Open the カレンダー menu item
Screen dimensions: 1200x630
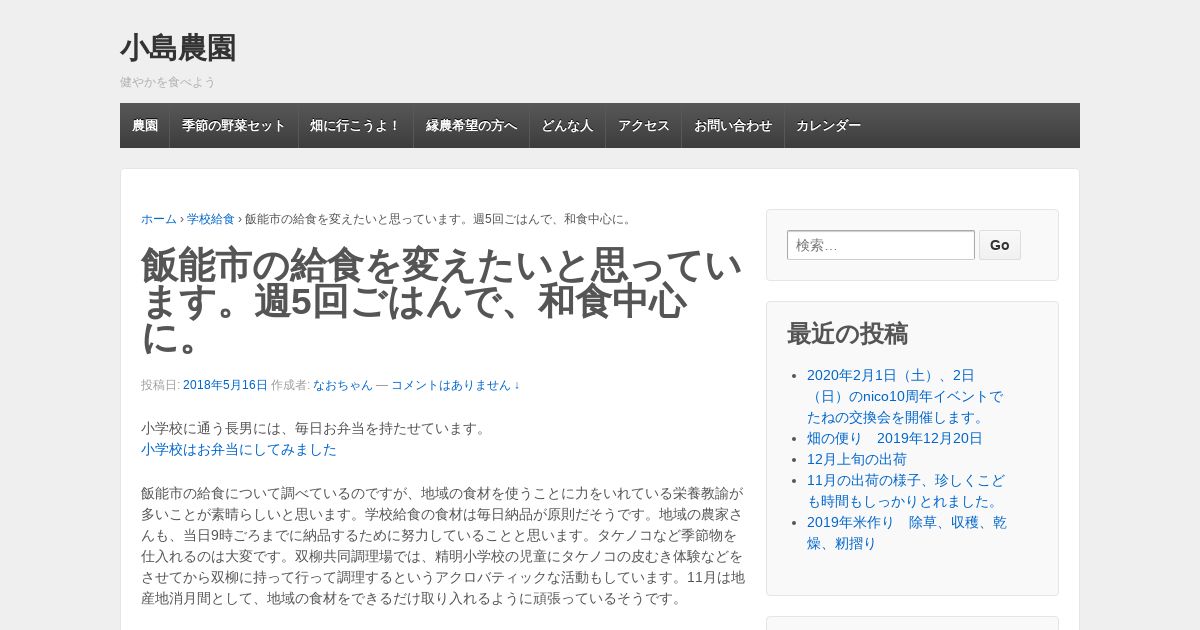[x=829, y=126]
